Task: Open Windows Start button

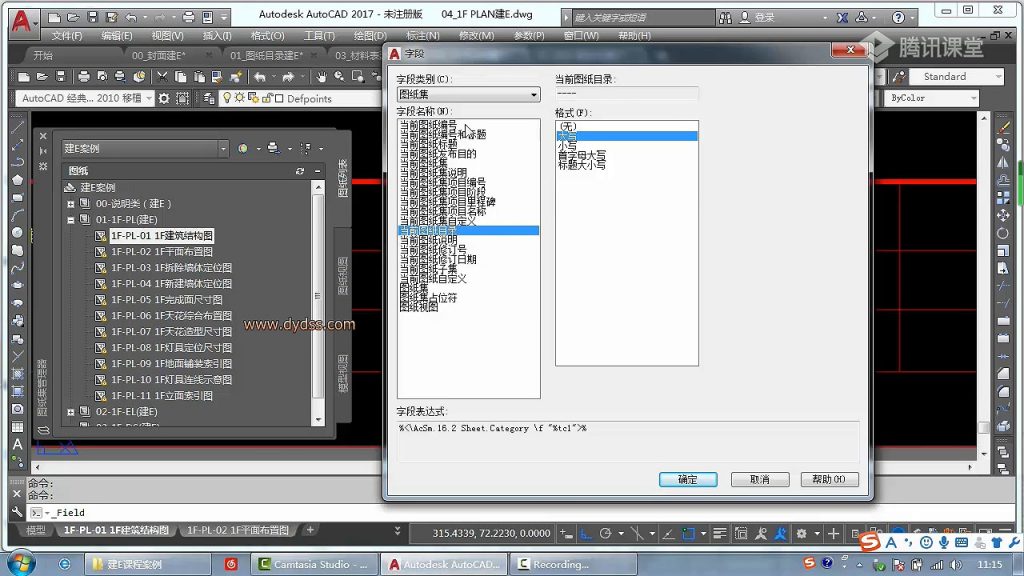Action: [x=21, y=563]
